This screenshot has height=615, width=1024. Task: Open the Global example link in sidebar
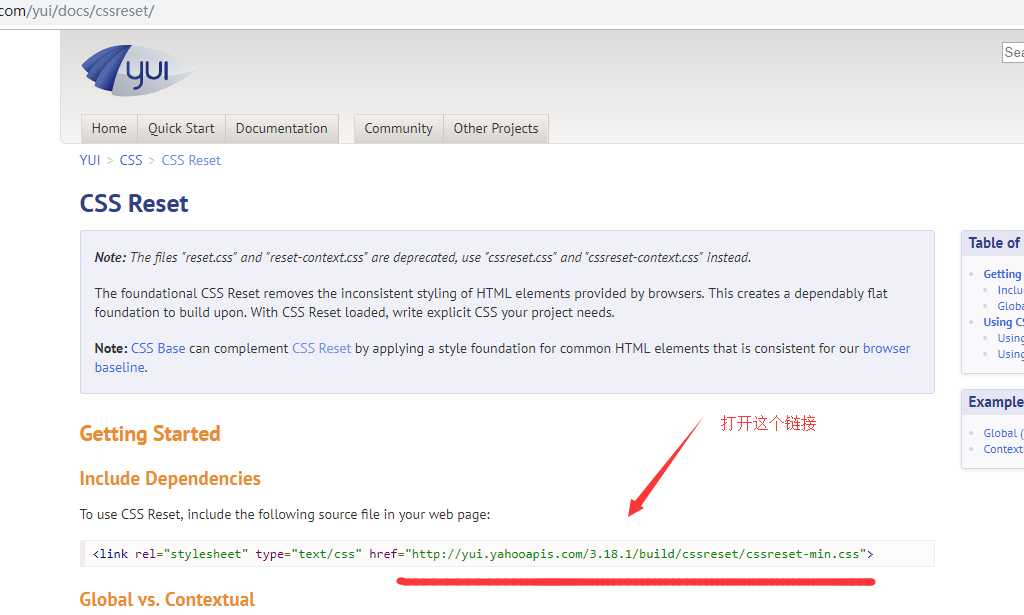(x=1003, y=434)
